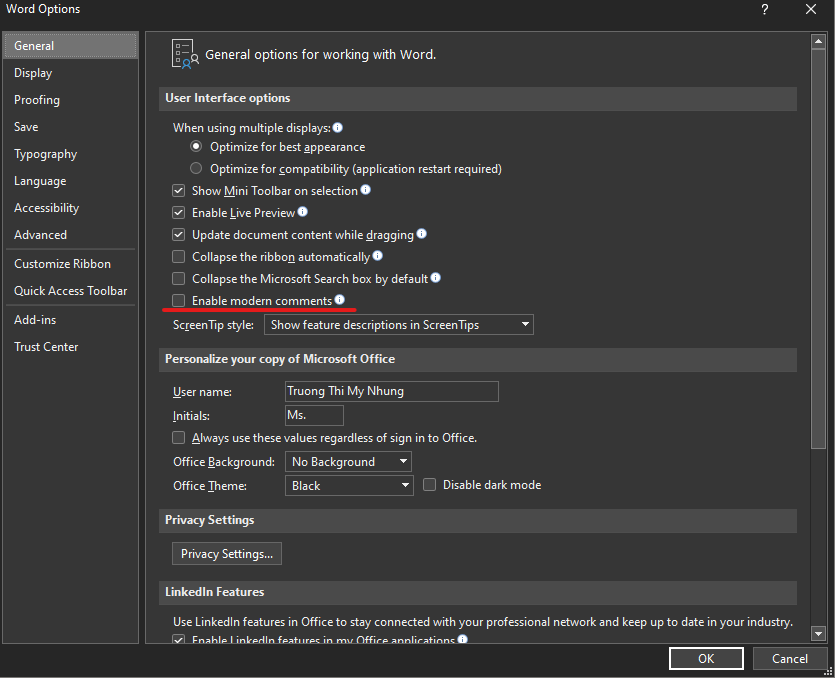The width and height of the screenshot is (835, 678).
Task: Click the scrollbar down arrow
Action: [x=818, y=633]
